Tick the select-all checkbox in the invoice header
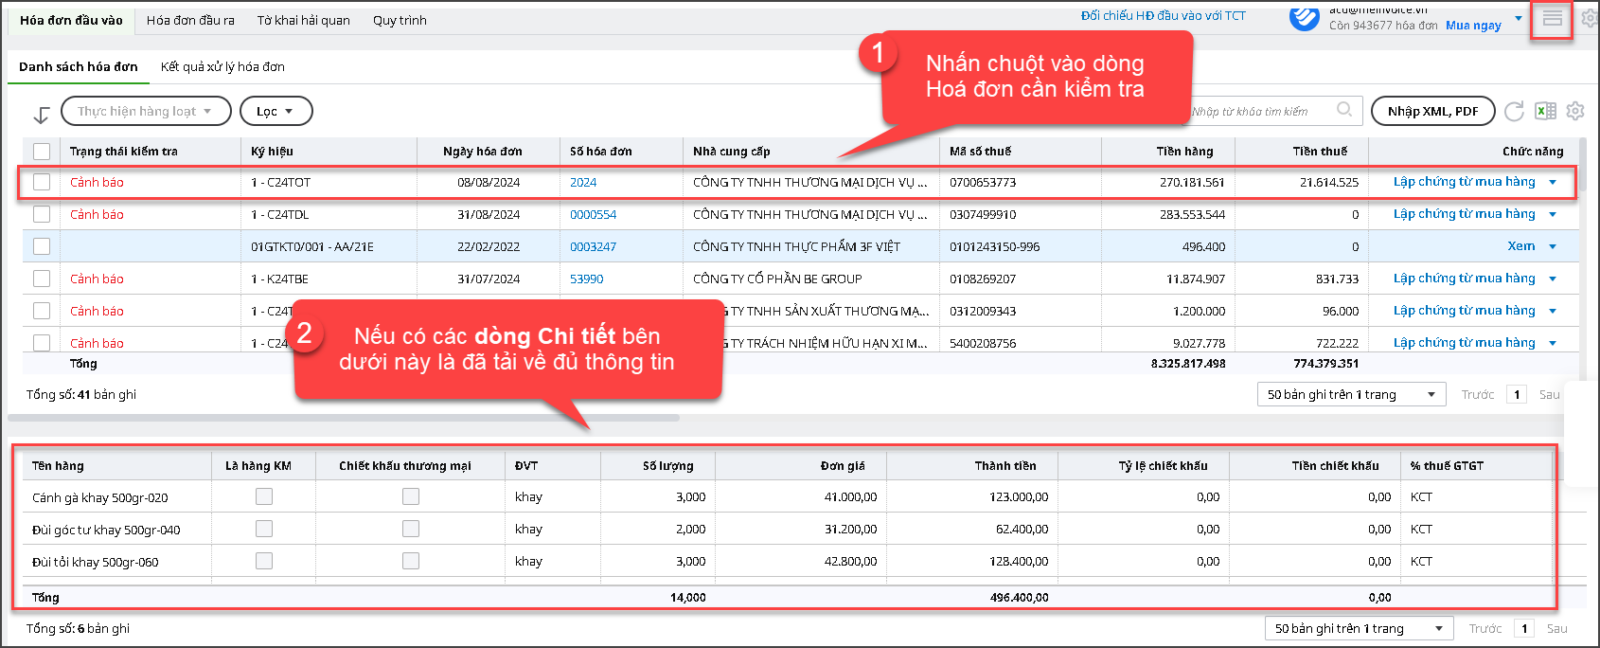The height and width of the screenshot is (648, 1600). tap(41, 151)
